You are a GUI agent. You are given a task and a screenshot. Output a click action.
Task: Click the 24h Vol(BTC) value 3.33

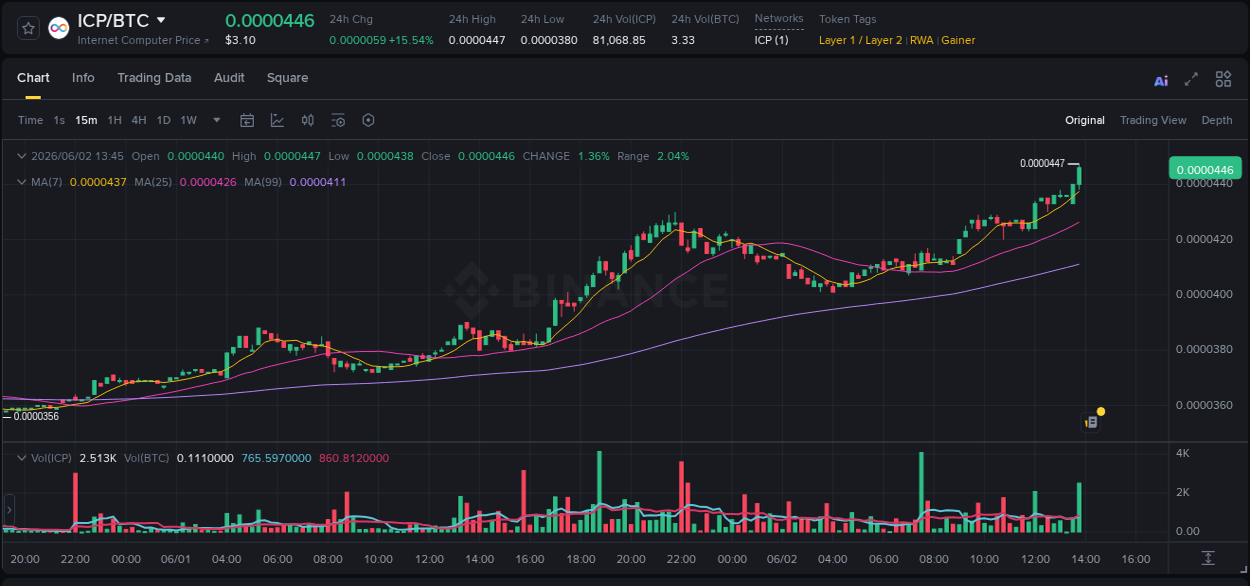pyautogui.click(x=683, y=40)
